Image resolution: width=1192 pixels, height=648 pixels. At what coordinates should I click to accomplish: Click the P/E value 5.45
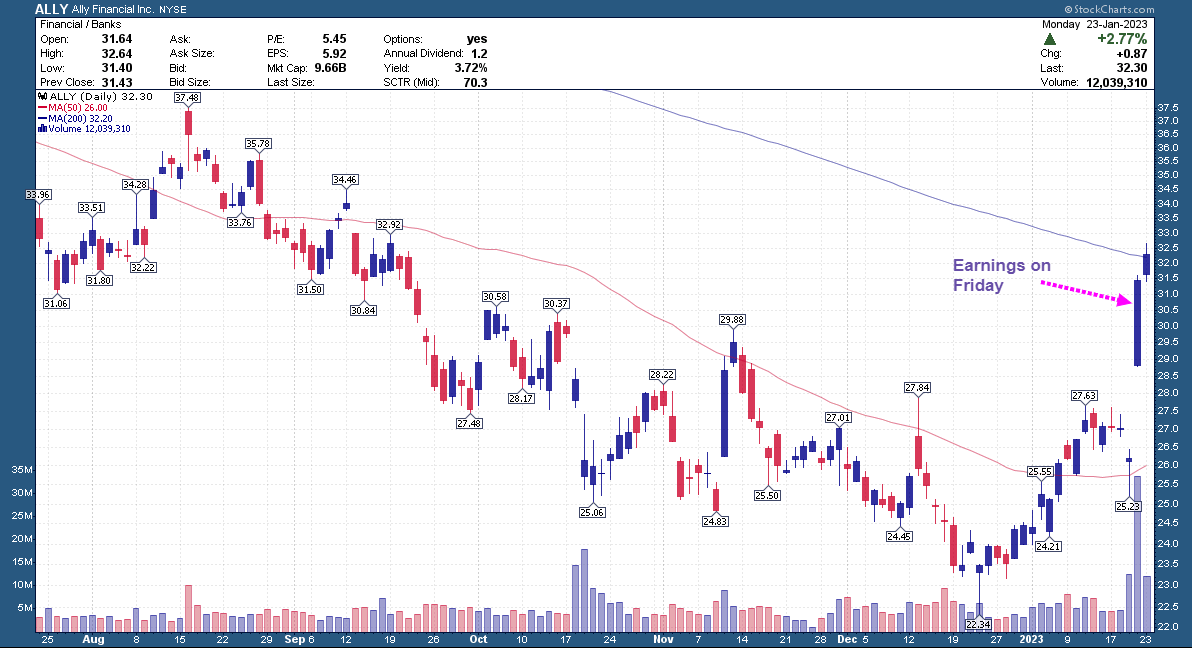pyautogui.click(x=334, y=39)
